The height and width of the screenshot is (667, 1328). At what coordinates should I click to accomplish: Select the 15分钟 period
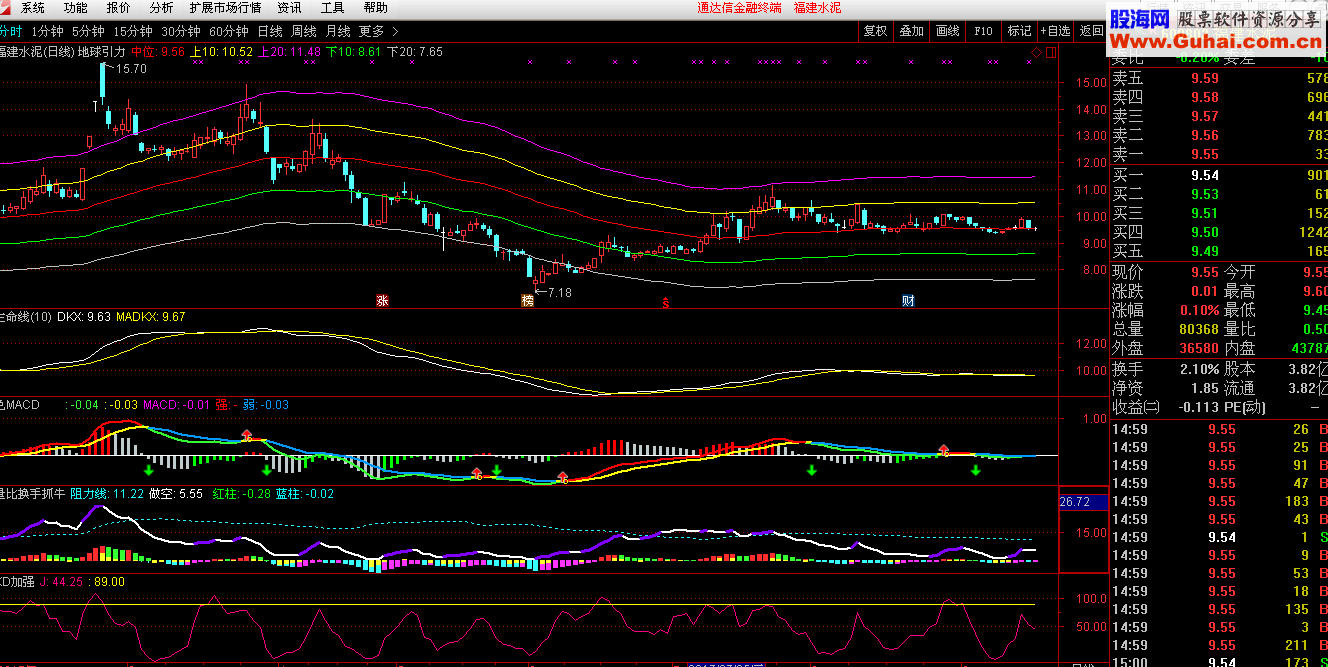tap(133, 31)
